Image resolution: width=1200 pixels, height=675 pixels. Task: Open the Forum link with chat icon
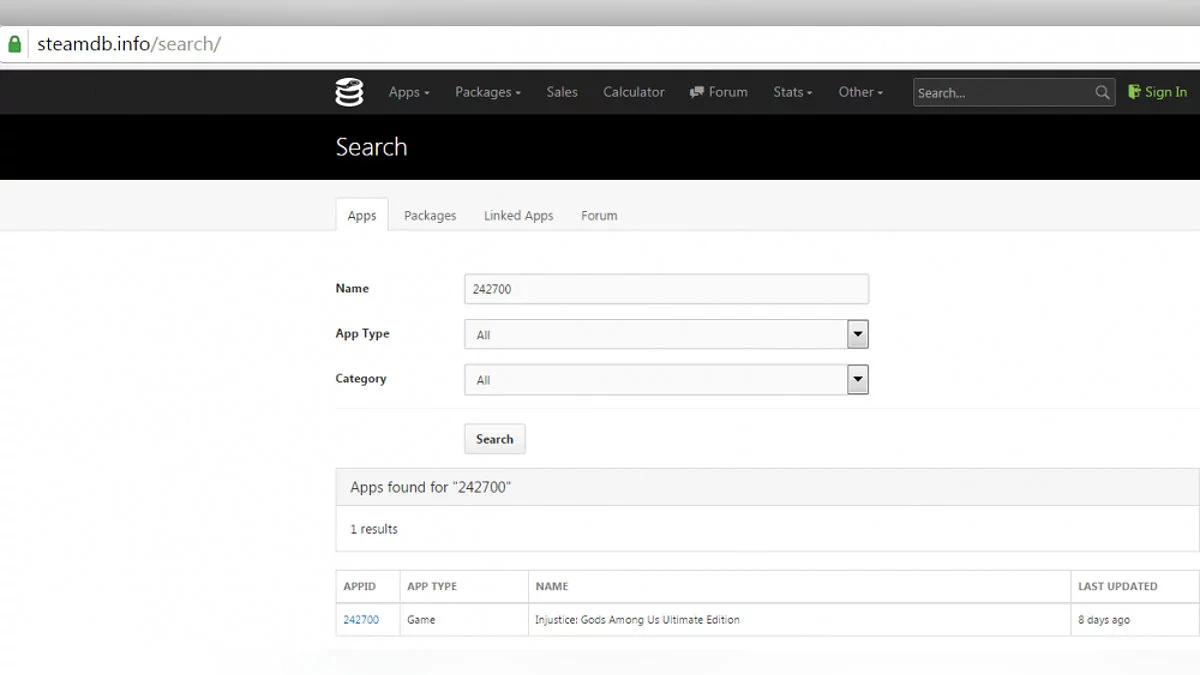[718, 92]
